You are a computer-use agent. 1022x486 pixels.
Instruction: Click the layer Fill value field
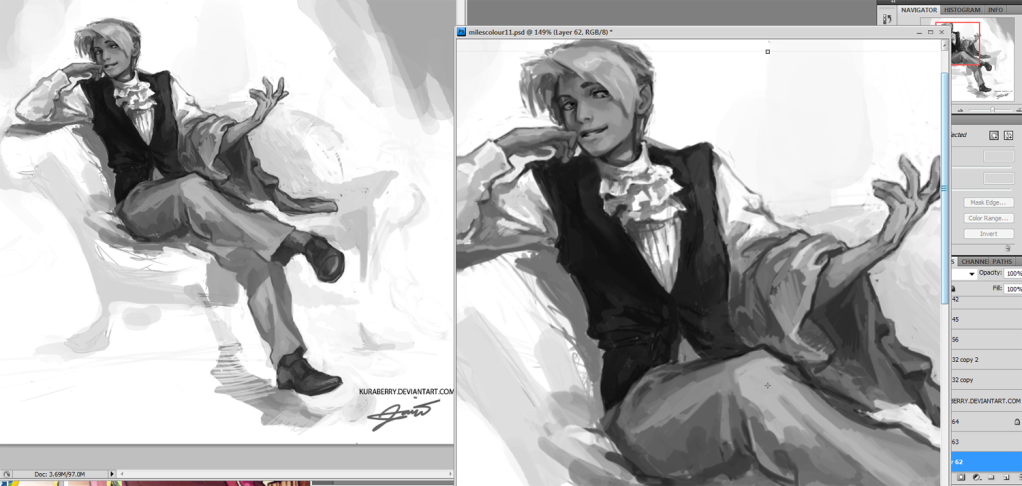click(x=1013, y=289)
